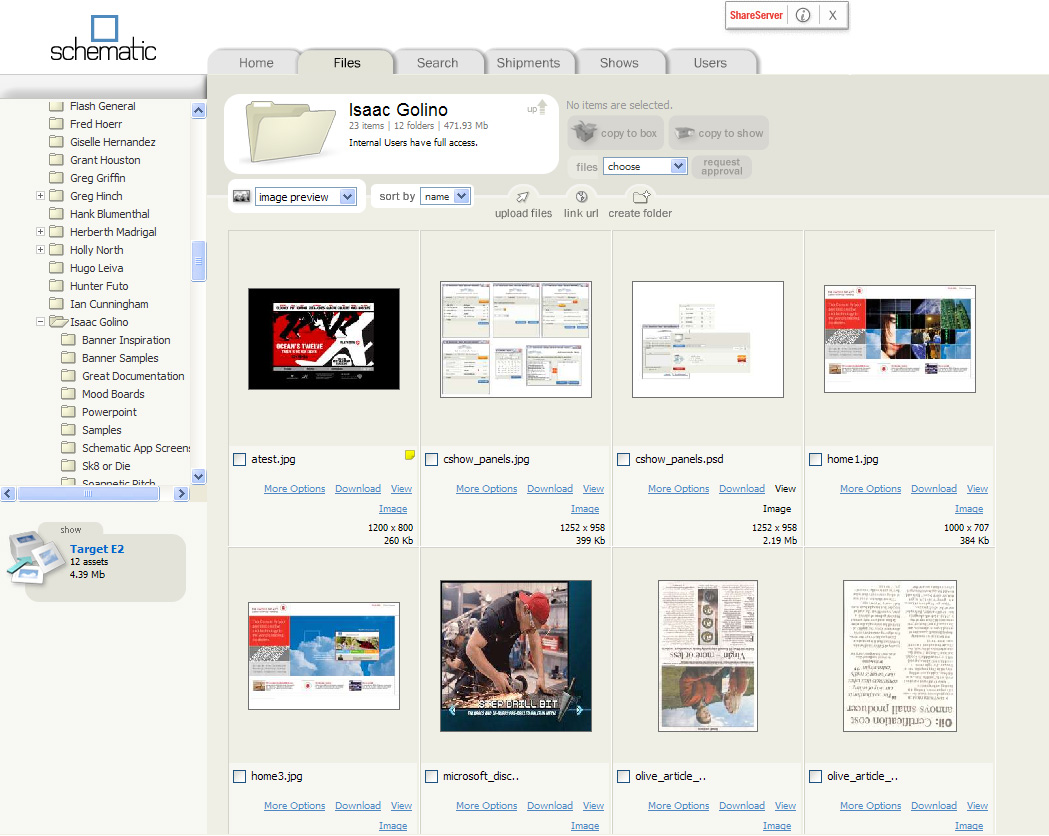Screen dimensions: 1049x836
Task: Click the create folder icon
Action: point(641,197)
